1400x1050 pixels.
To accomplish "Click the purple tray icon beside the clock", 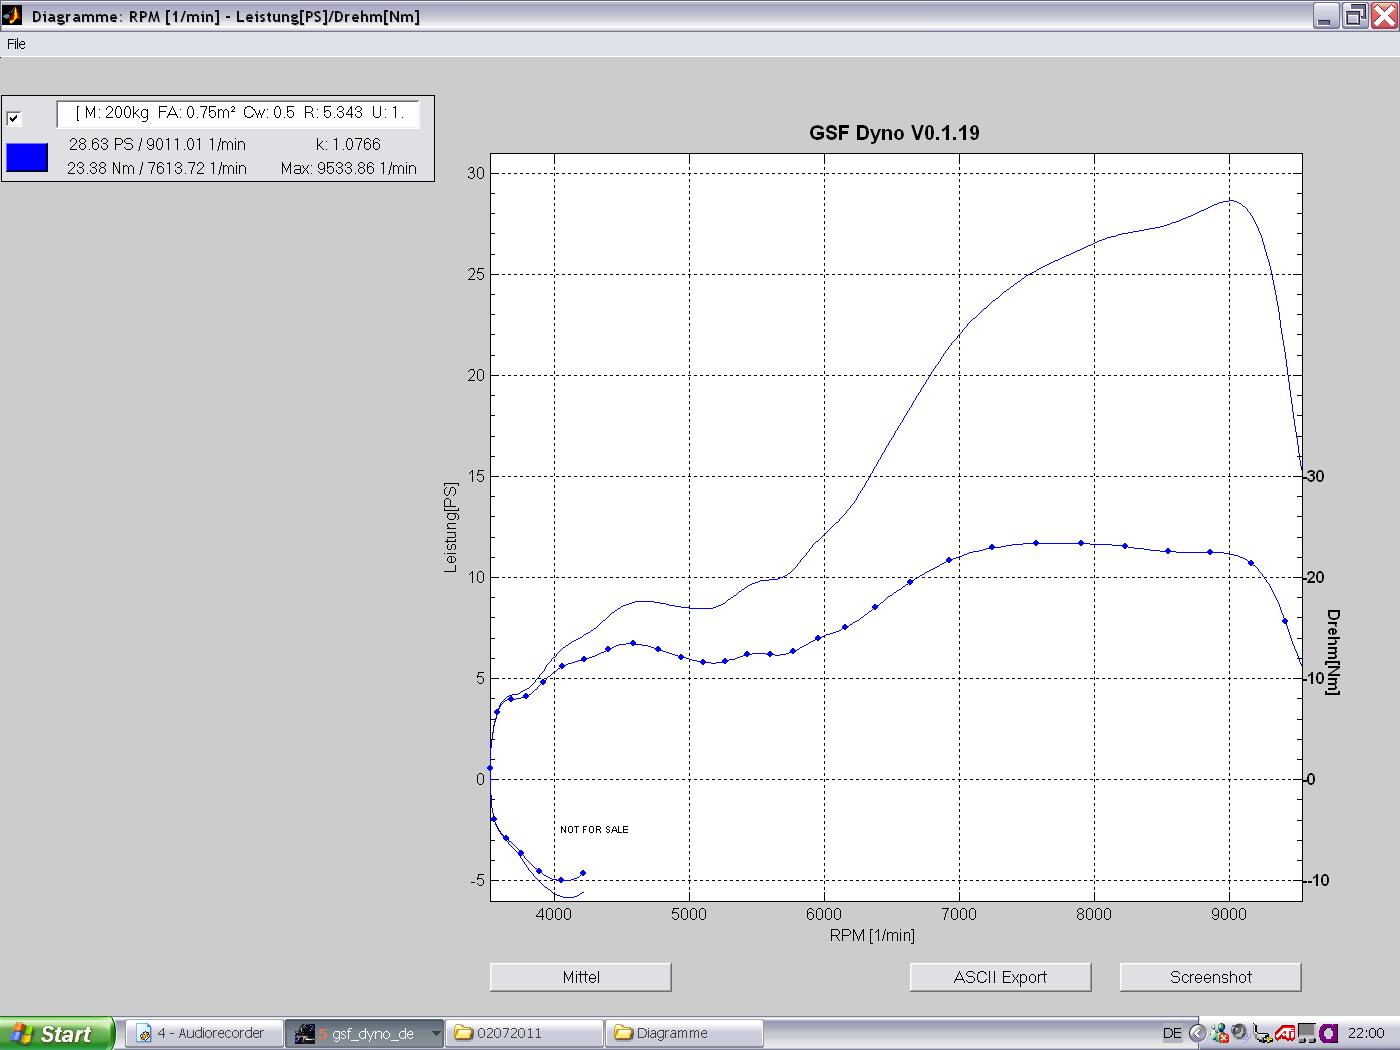I will [1328, 1033].
